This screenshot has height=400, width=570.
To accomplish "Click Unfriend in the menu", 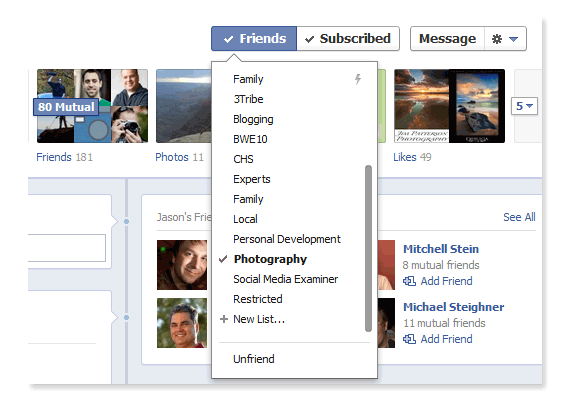I will click(x=254, y=359).
